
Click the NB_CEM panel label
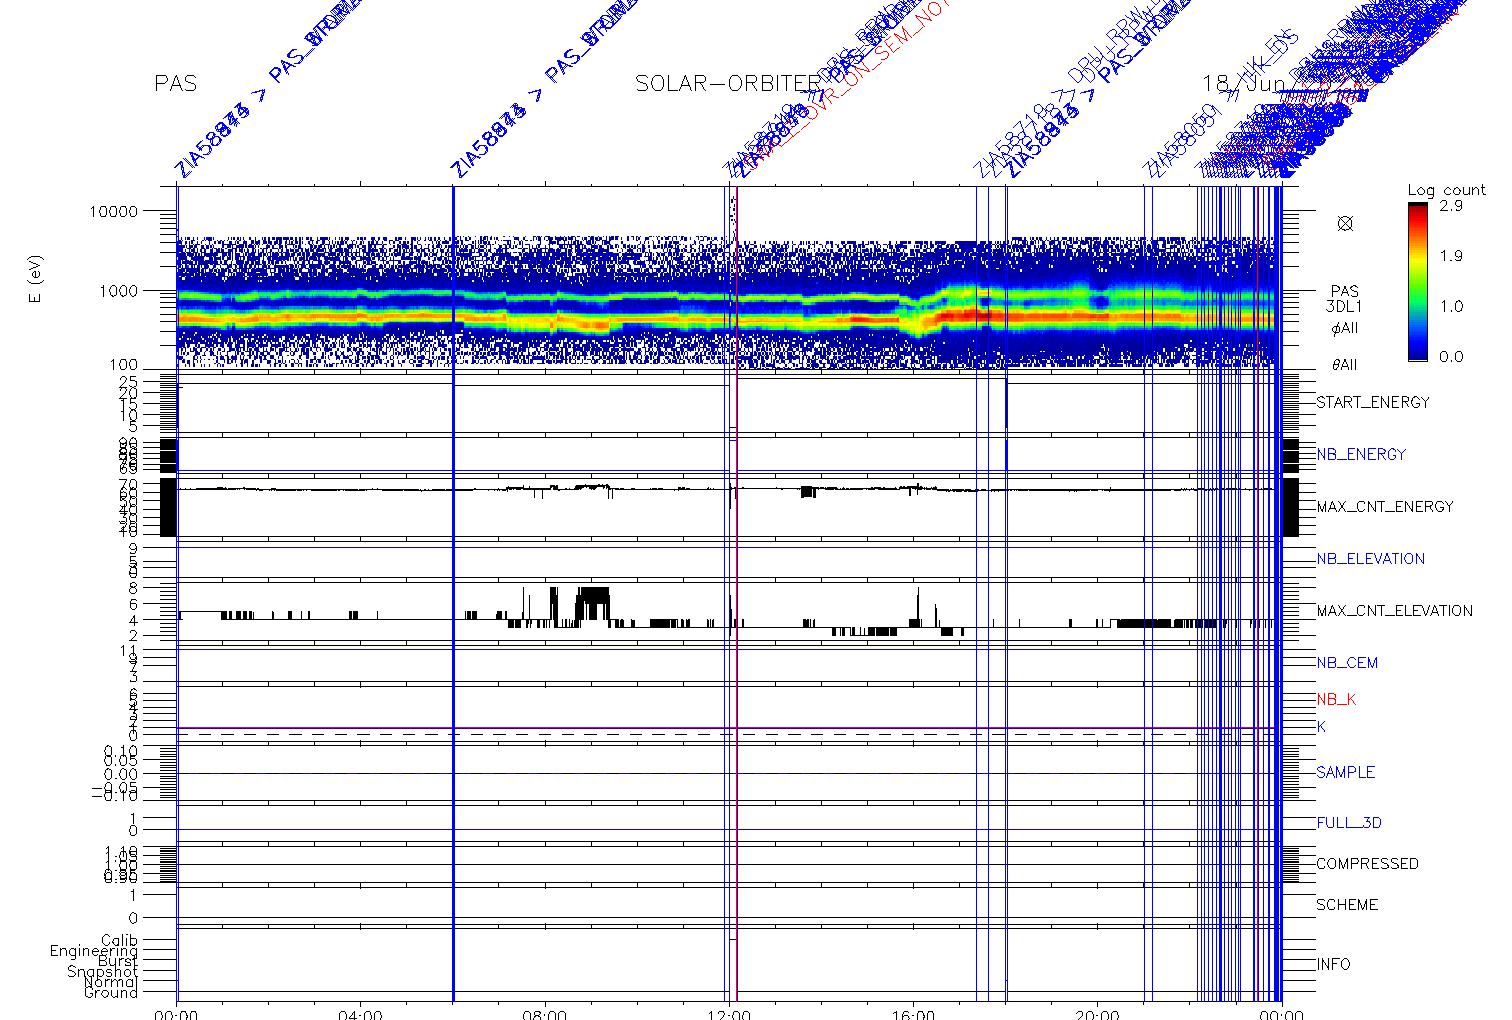point(1347,662)
